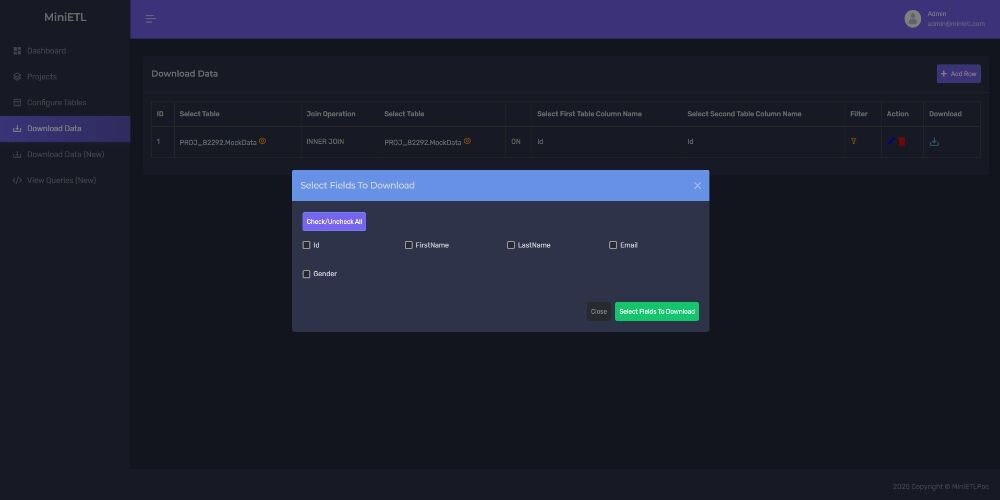Image resolution: width=1000 pixels, height=500 pixels.
Task: Click the eye icon beside second PROJ_82292.MockData
Action: pyautogui.click(x=467, y=141)
